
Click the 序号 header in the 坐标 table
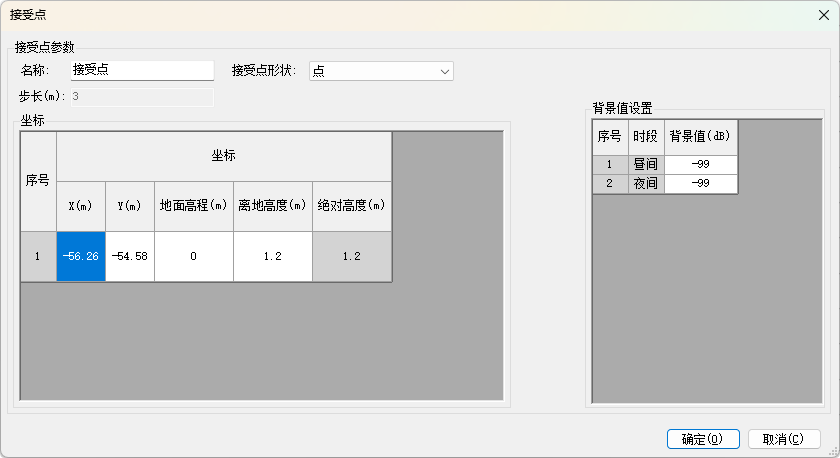38,182
